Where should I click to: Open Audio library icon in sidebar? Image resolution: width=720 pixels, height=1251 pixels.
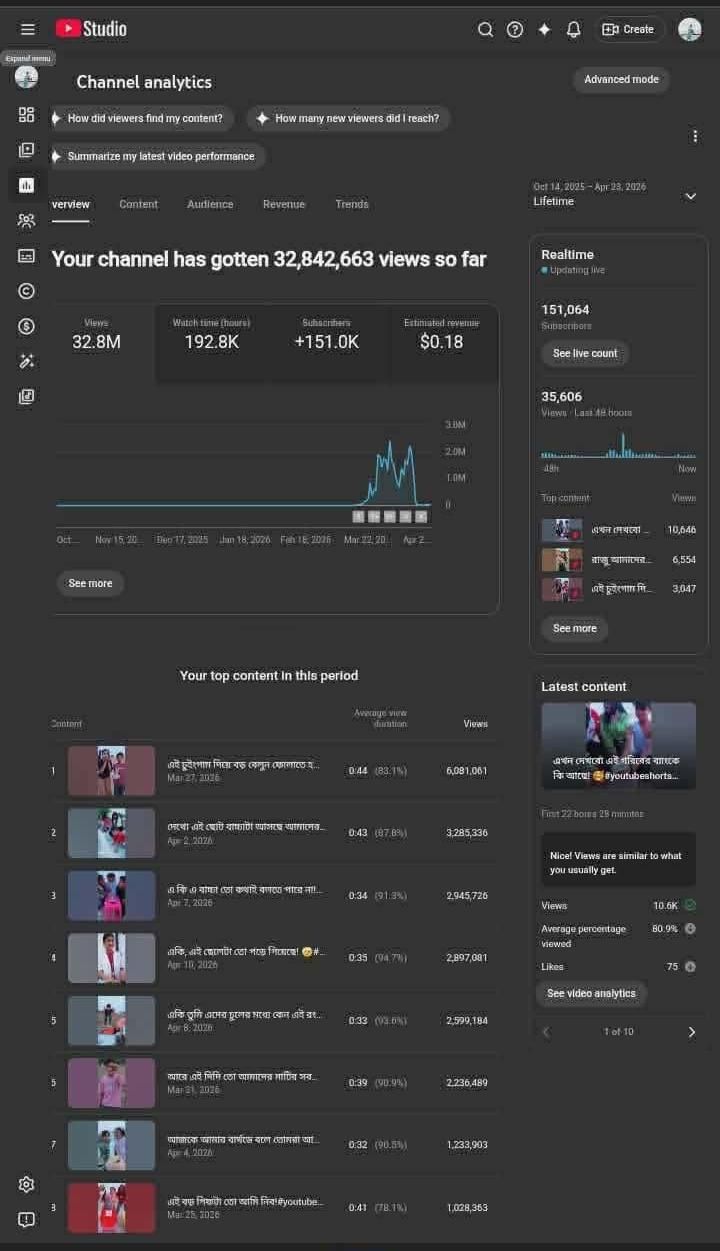(x=27, y=396)
